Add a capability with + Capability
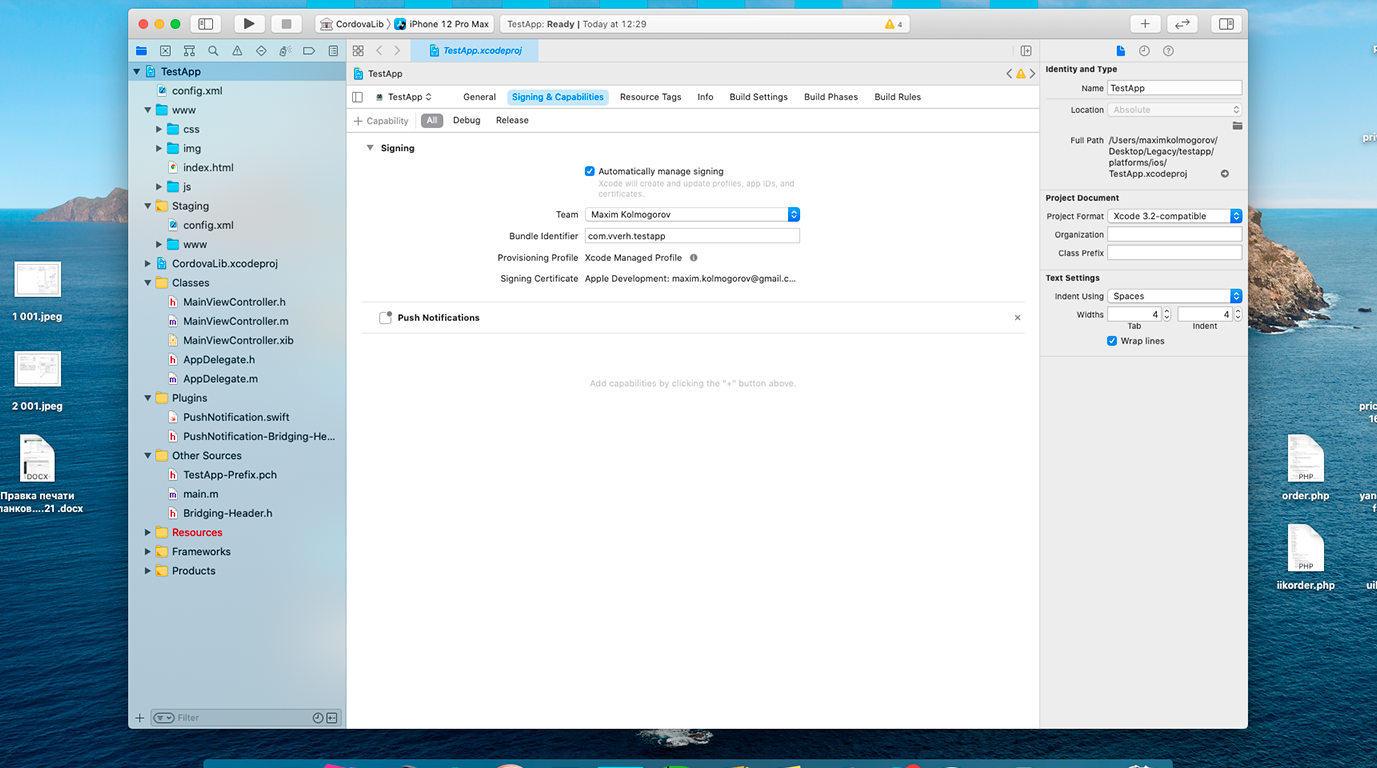 point(381,121)
